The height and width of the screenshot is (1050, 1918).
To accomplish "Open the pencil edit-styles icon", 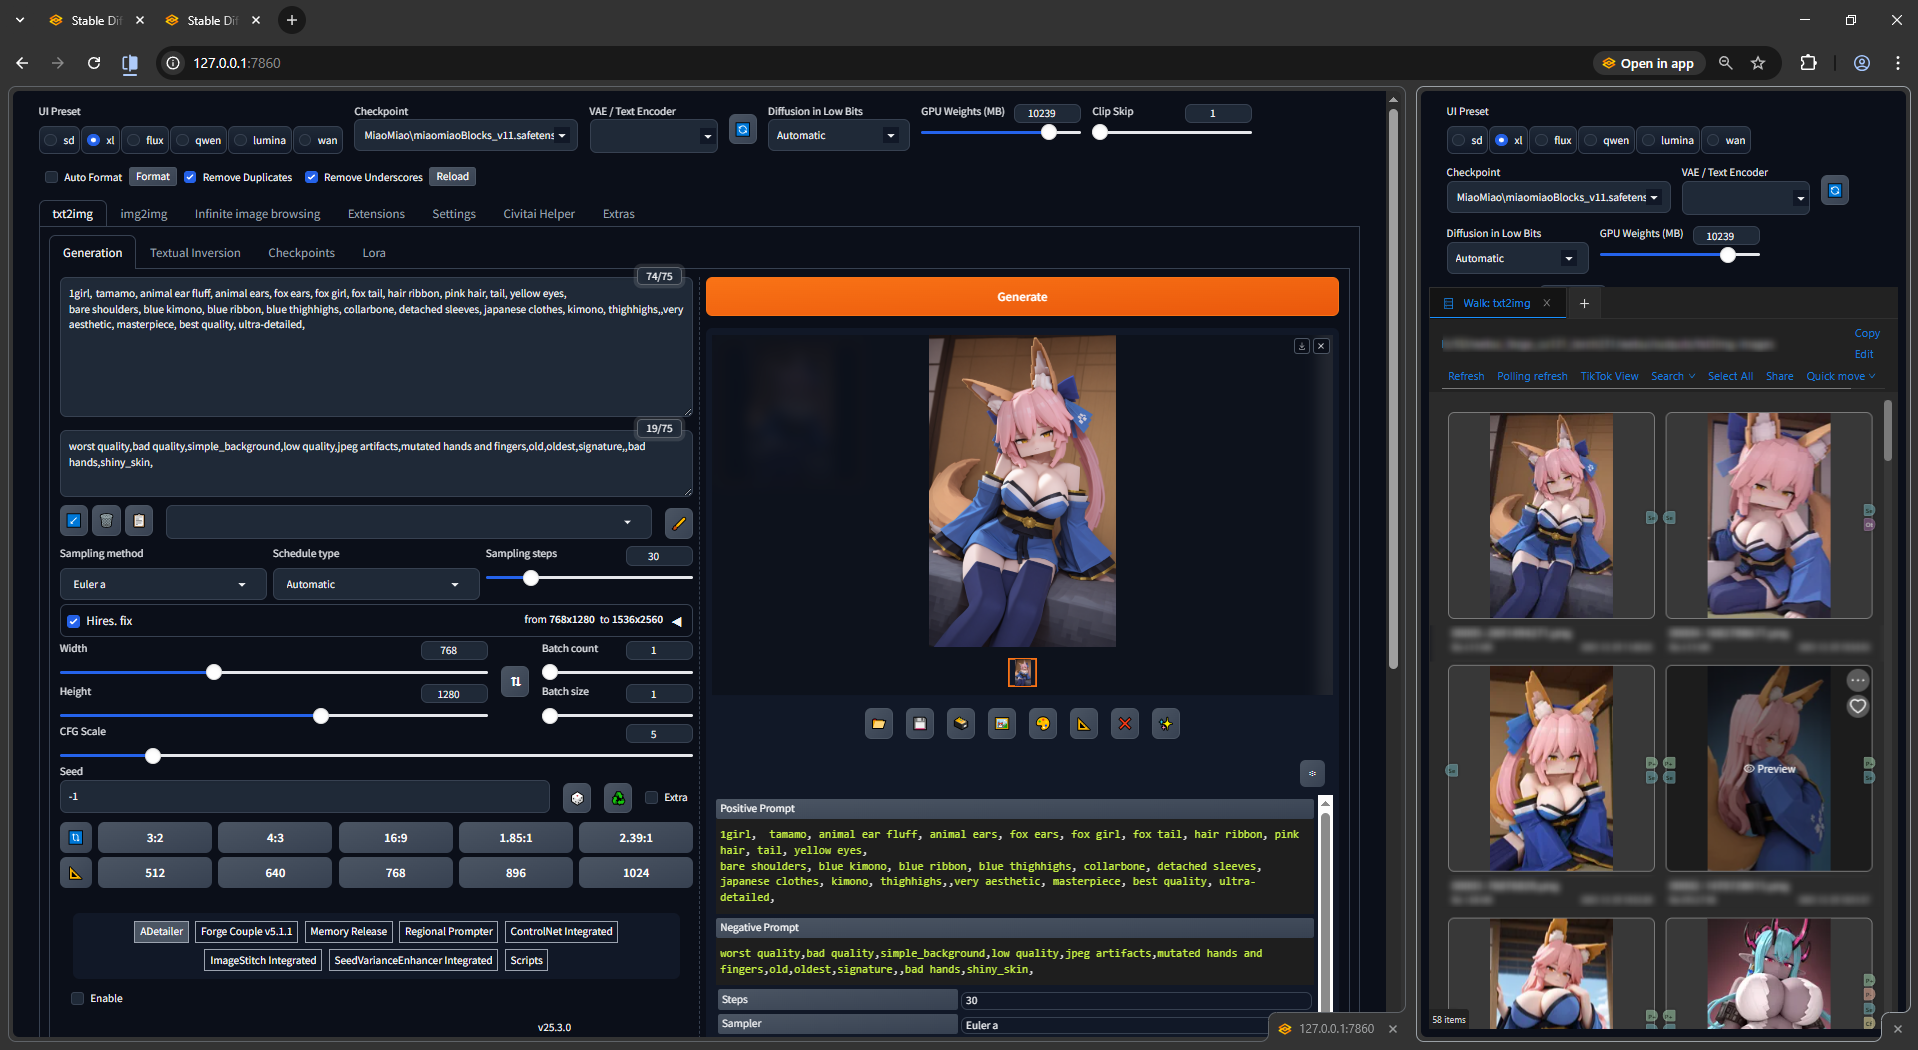I will [x=679, y=522].
